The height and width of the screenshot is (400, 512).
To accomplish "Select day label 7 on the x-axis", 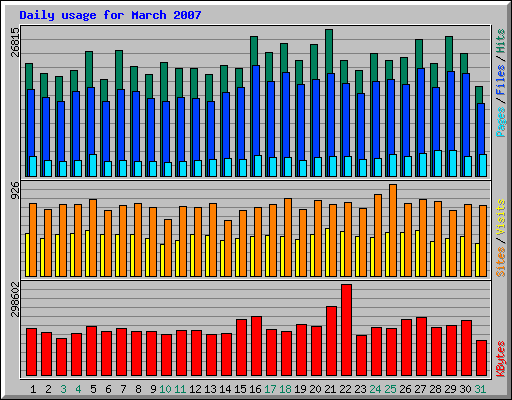I will click(123, 389).
